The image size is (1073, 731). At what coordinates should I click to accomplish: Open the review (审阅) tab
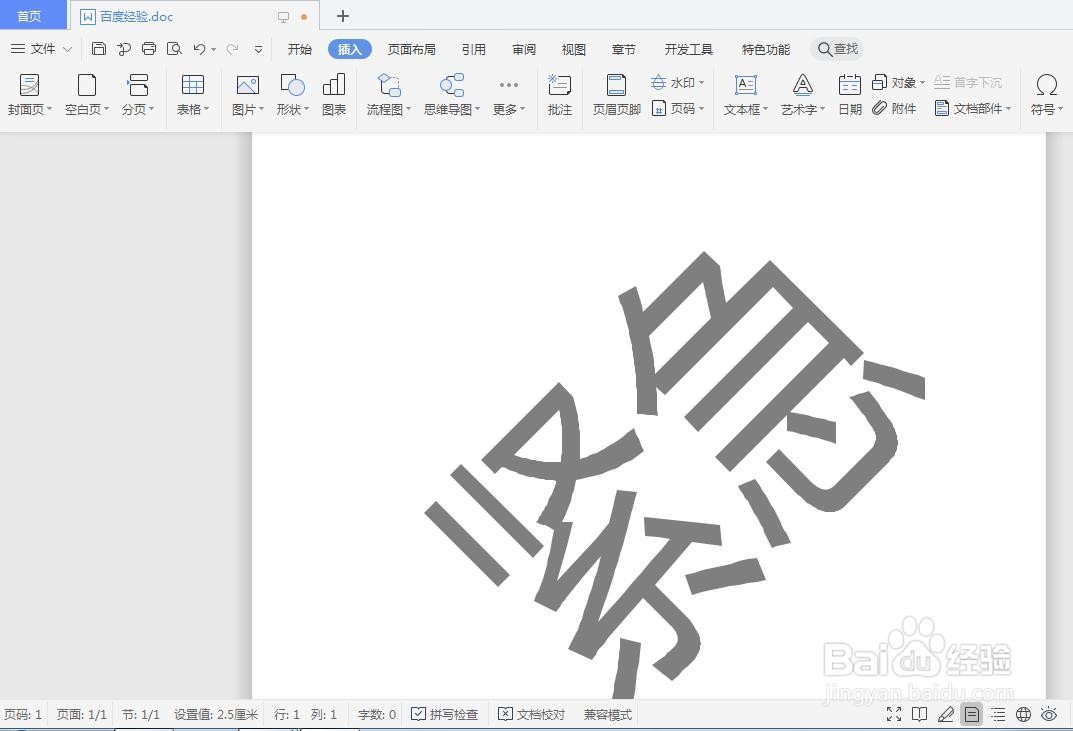[523, 49]
